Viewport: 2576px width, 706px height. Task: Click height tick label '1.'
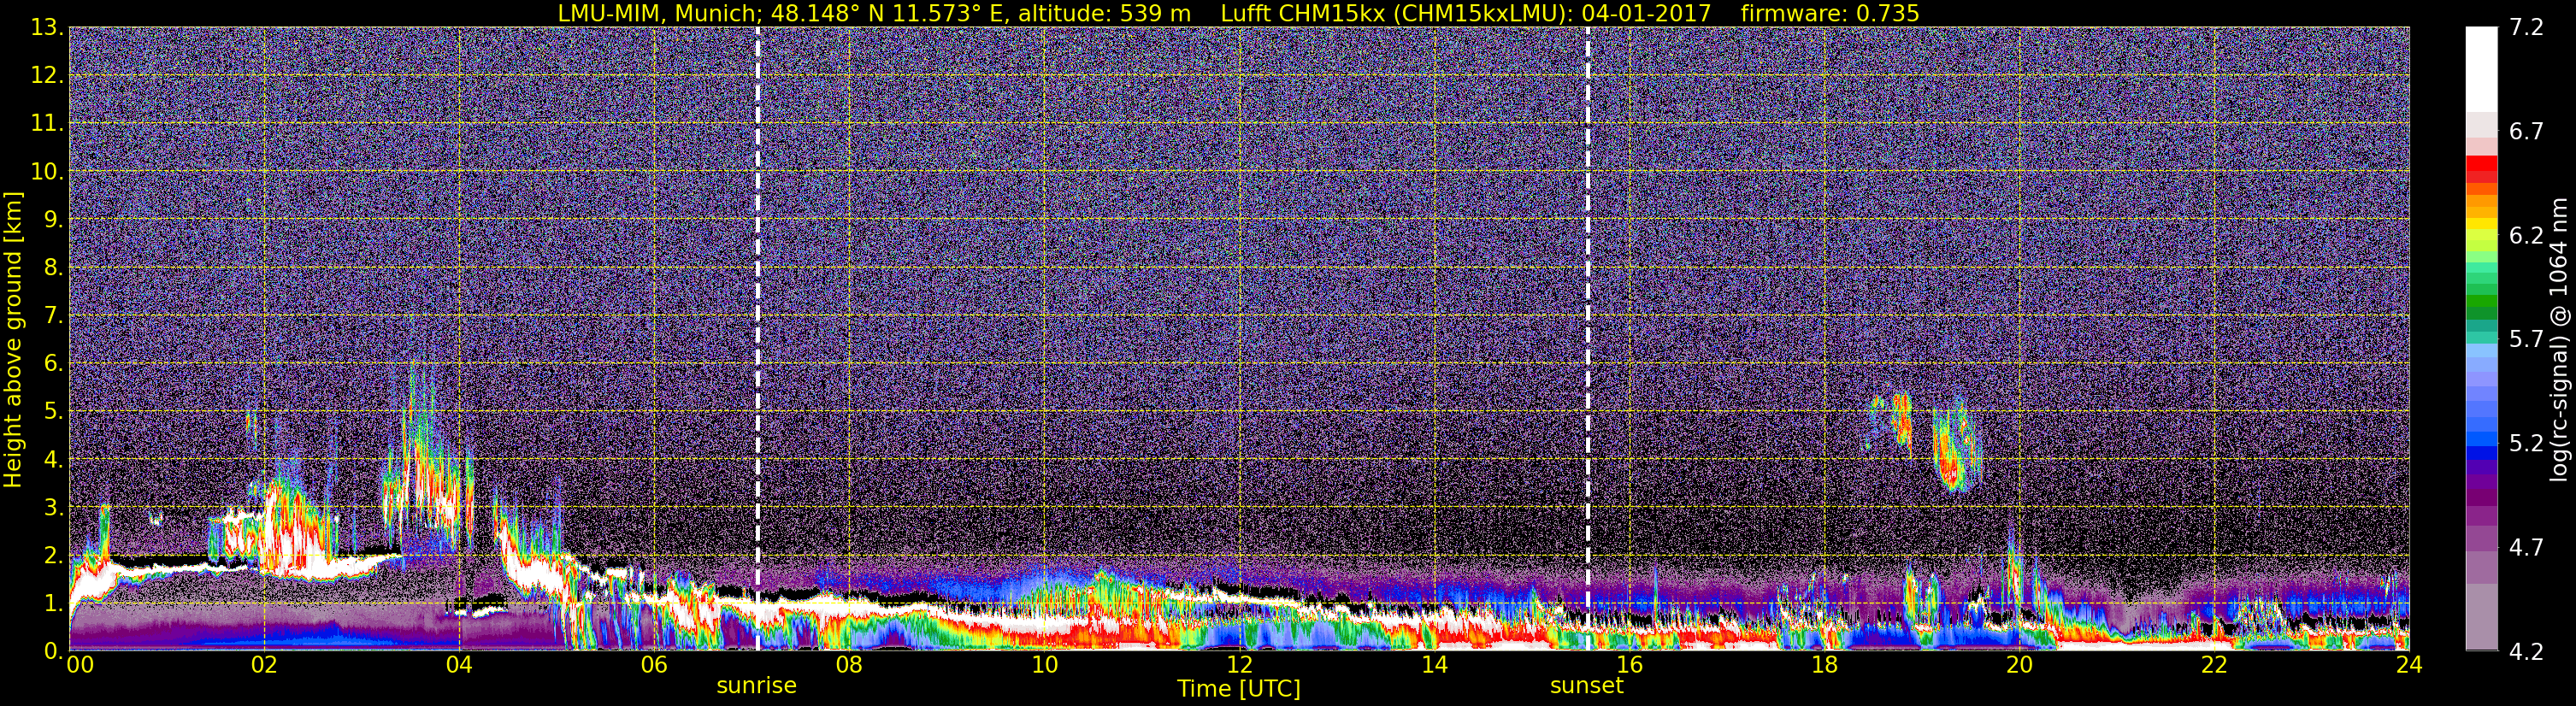pos(53,603)
